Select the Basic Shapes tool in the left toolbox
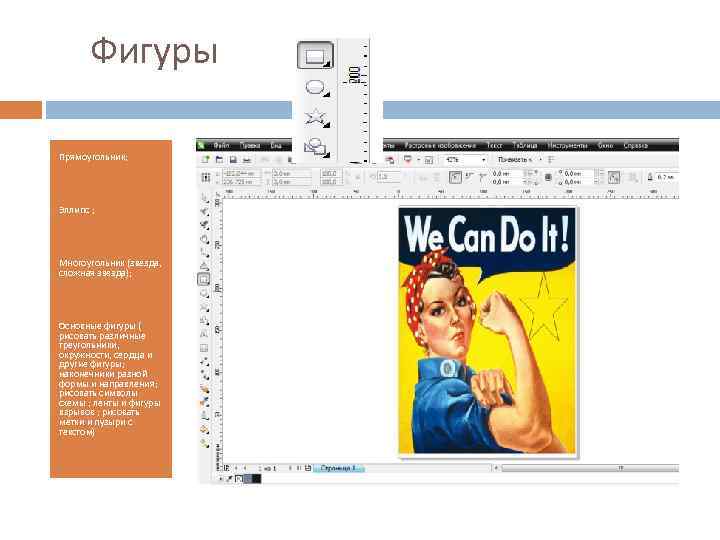Image resolution: width=720 pixels, height=540 pixels. [x=204, y=321]
